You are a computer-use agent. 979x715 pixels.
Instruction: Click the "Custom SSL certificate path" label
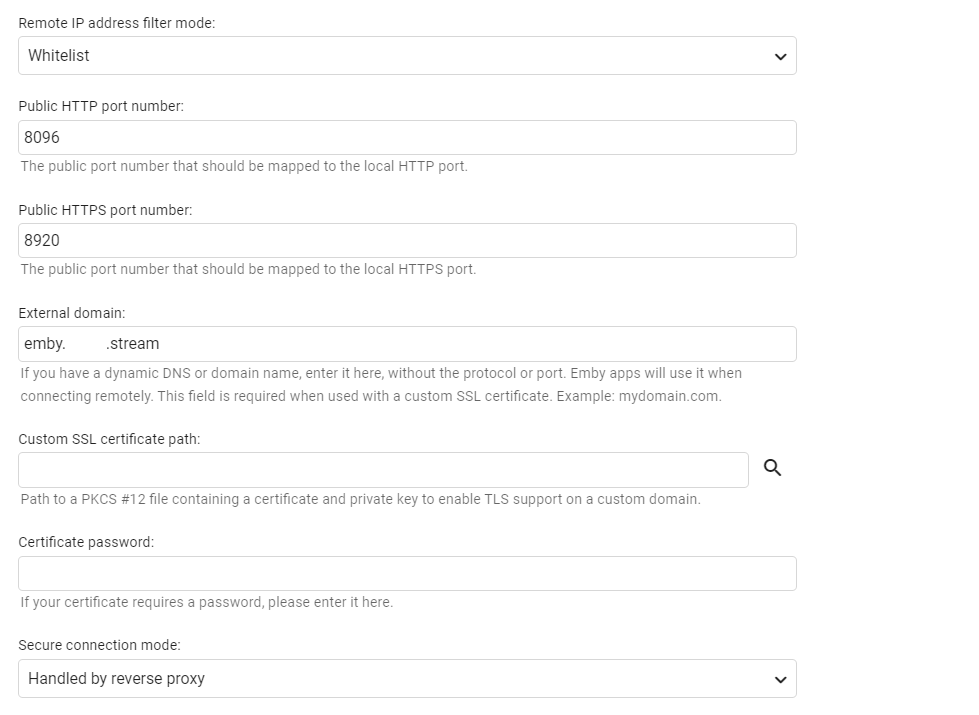(109, 439)
